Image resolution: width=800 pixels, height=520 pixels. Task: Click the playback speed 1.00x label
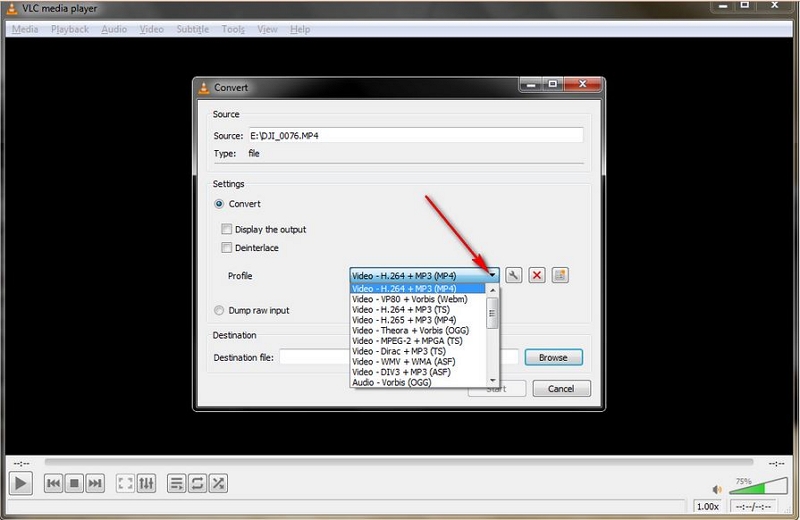708,506
